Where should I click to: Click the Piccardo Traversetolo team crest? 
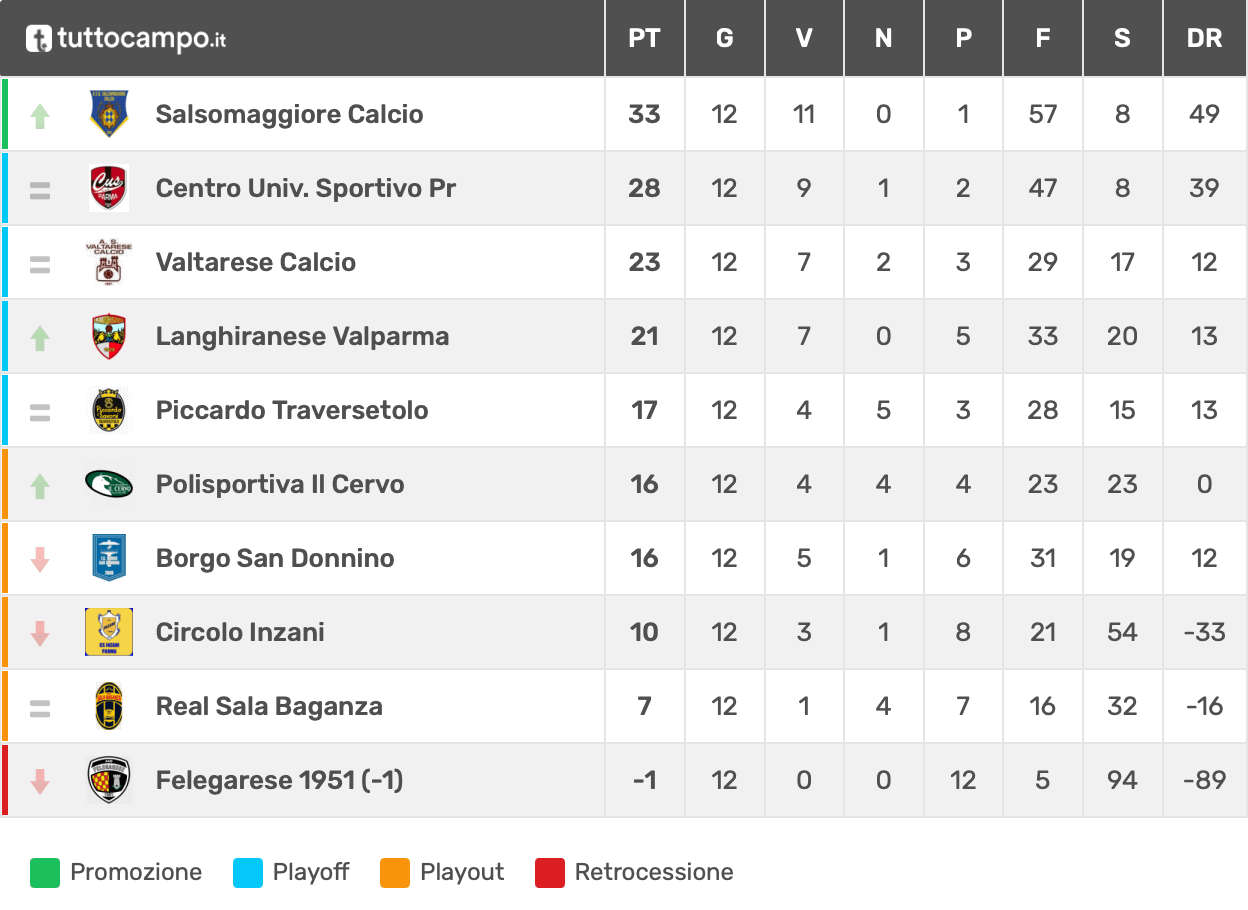pyautogui.click(x=109, y=410)
